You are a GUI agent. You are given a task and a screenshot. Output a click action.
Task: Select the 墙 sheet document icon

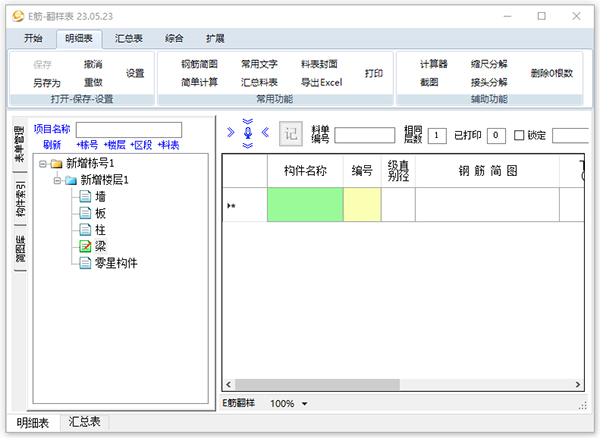click(x=85, y=197)
